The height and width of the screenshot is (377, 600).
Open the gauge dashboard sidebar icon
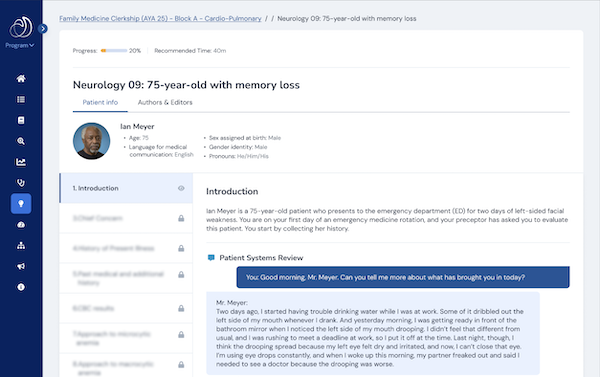(21, 225)
